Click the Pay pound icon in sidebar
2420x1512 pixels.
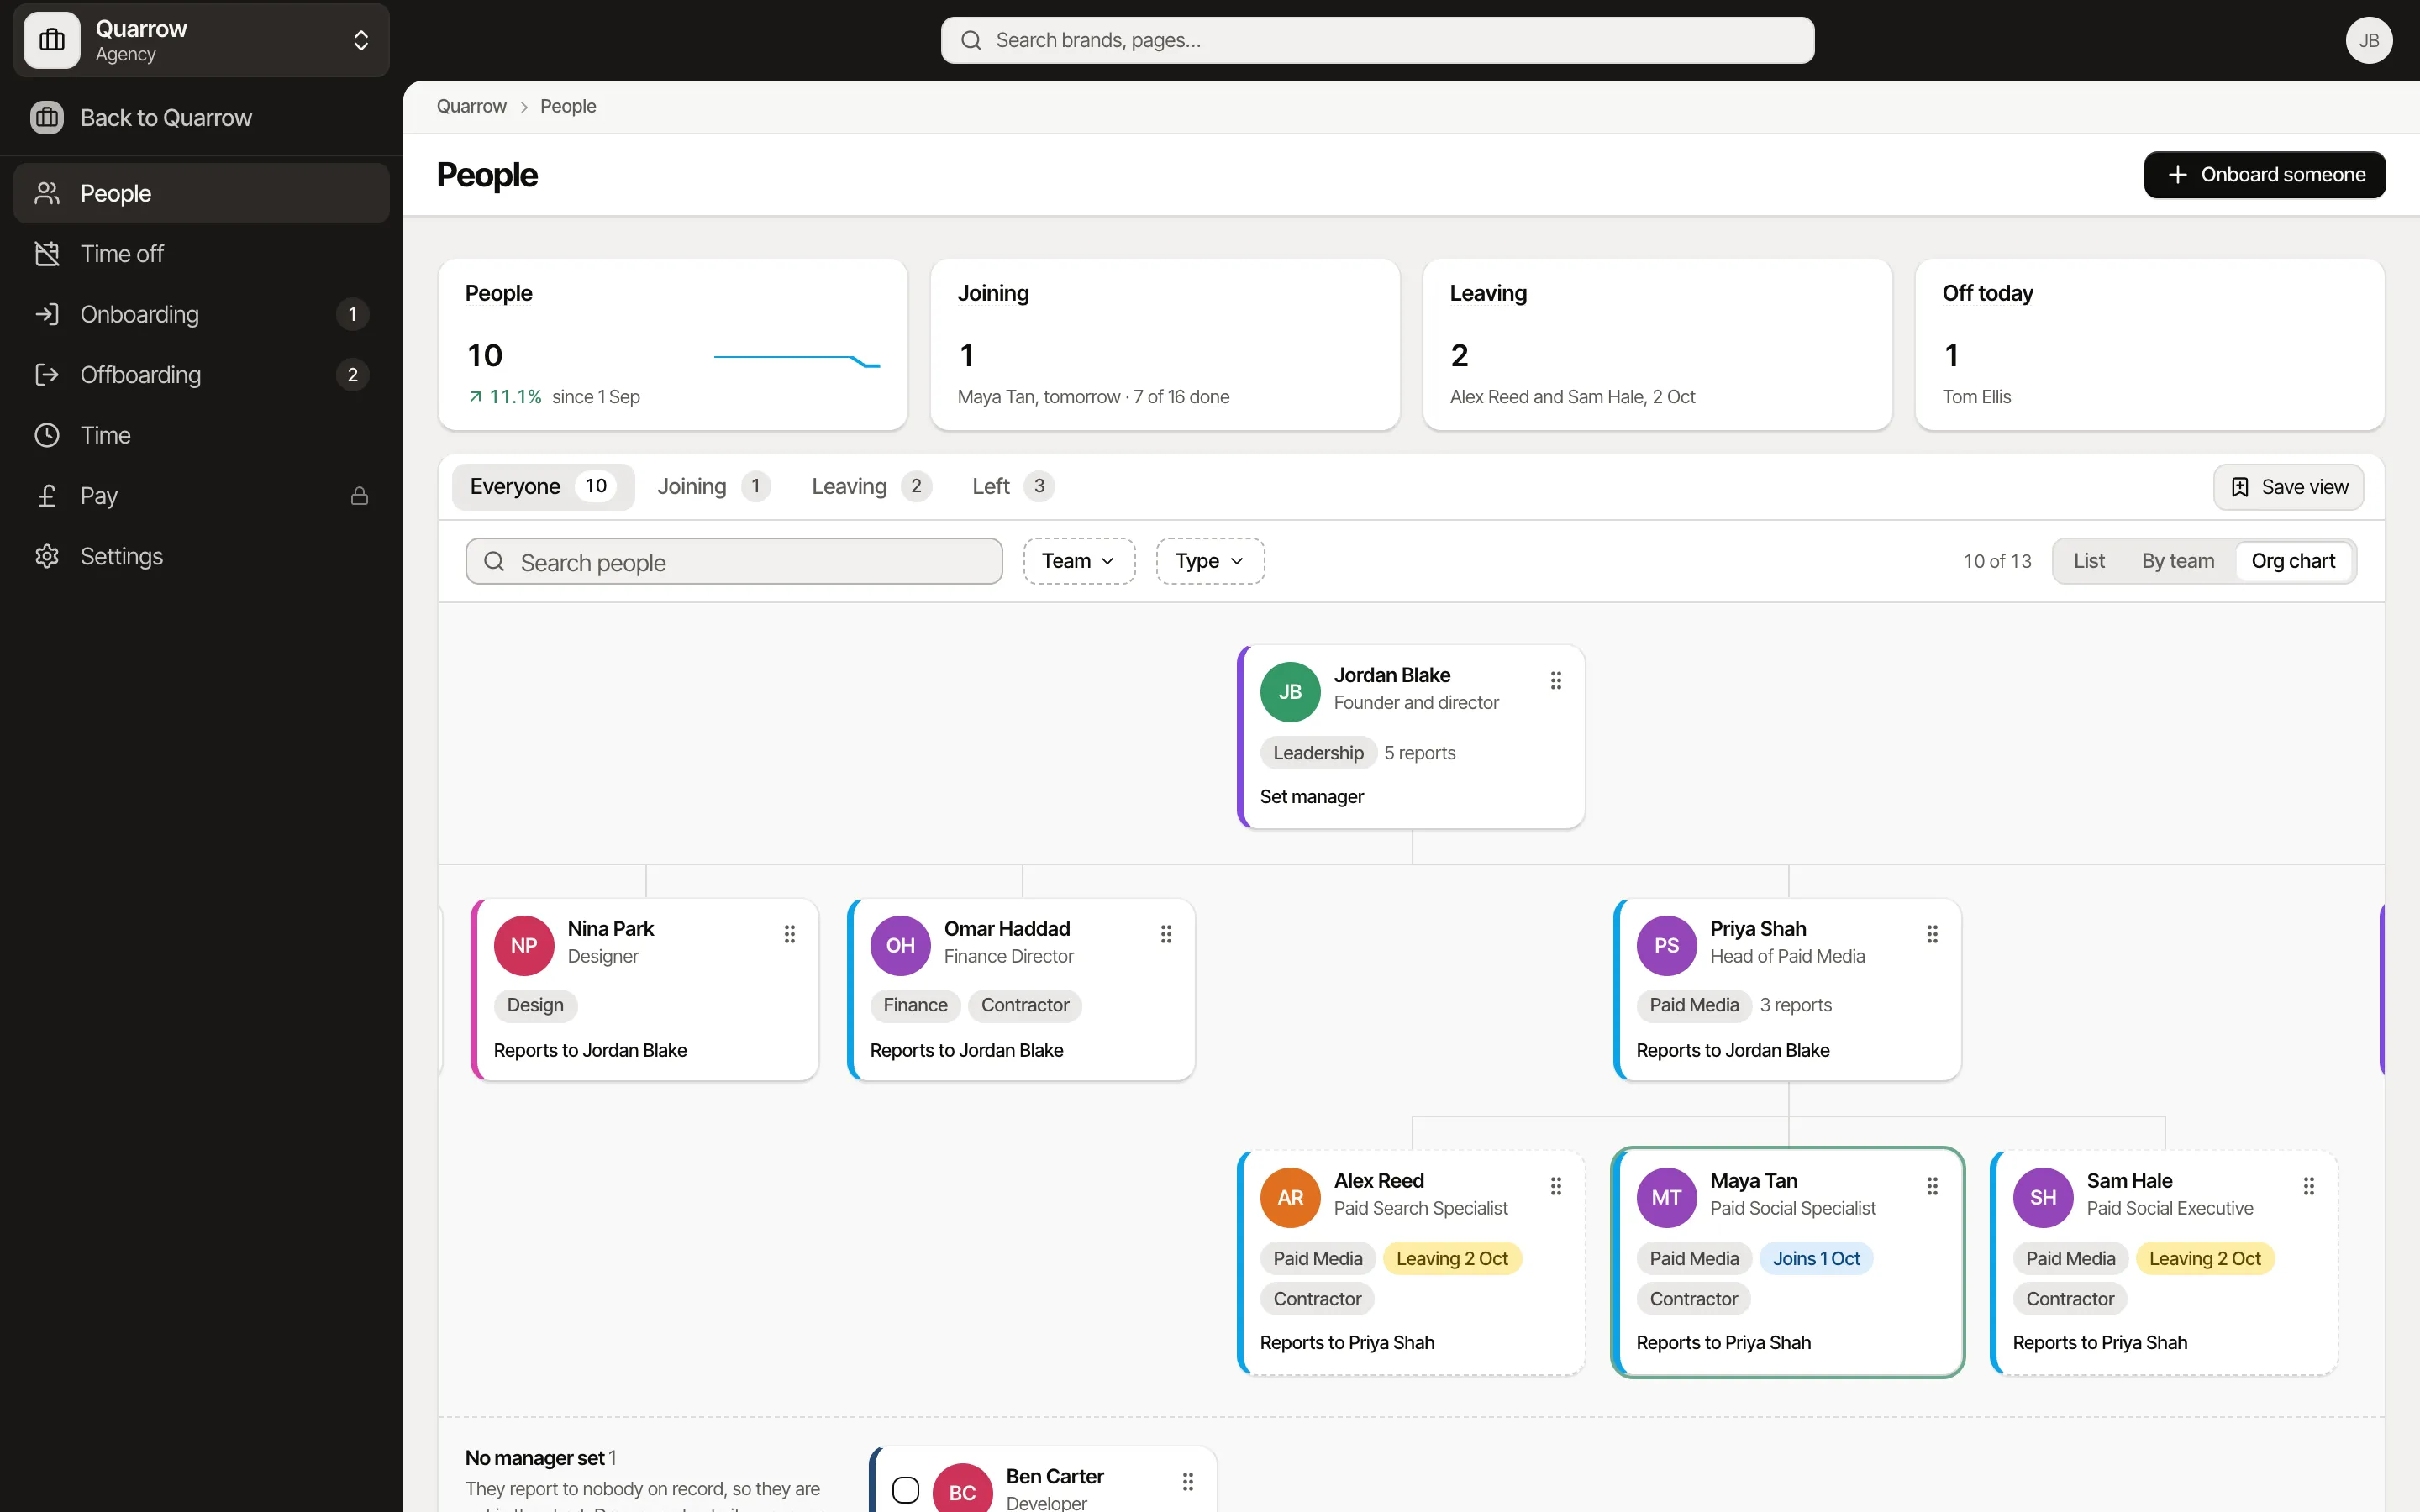pos(47,496)
